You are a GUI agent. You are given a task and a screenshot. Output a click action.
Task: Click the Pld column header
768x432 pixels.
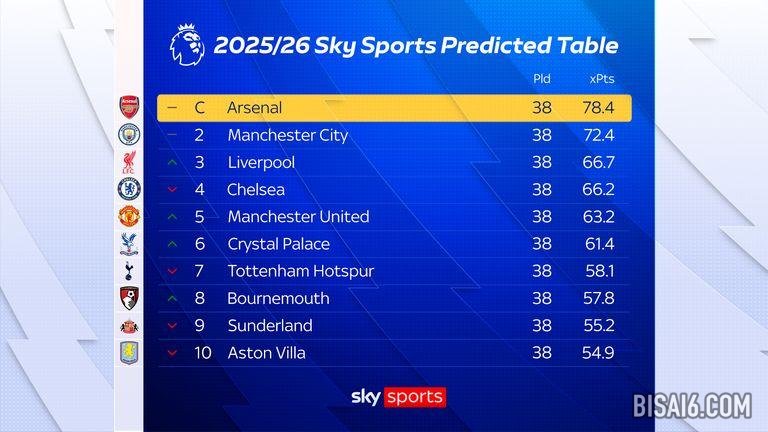pyautogui.click(x=541, y=78)
